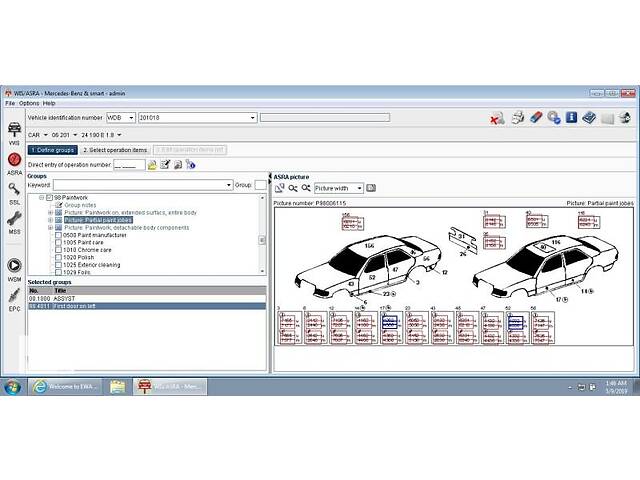
Task: Click the yellow folder icon beside operation number
Action: click(152, 165)
